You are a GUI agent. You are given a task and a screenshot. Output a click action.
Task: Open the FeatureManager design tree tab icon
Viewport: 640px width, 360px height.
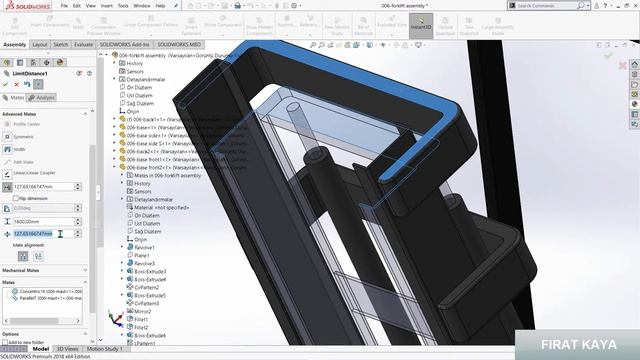click(7, 62)
